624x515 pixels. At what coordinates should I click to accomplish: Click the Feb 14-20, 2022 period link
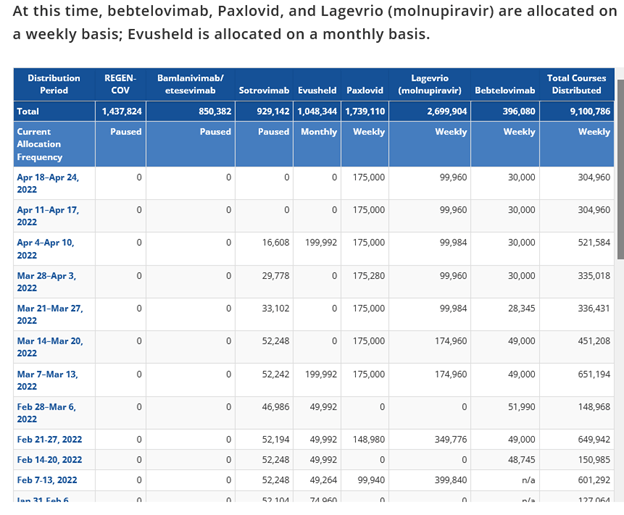pyautogui.click(x=51, y=459)
